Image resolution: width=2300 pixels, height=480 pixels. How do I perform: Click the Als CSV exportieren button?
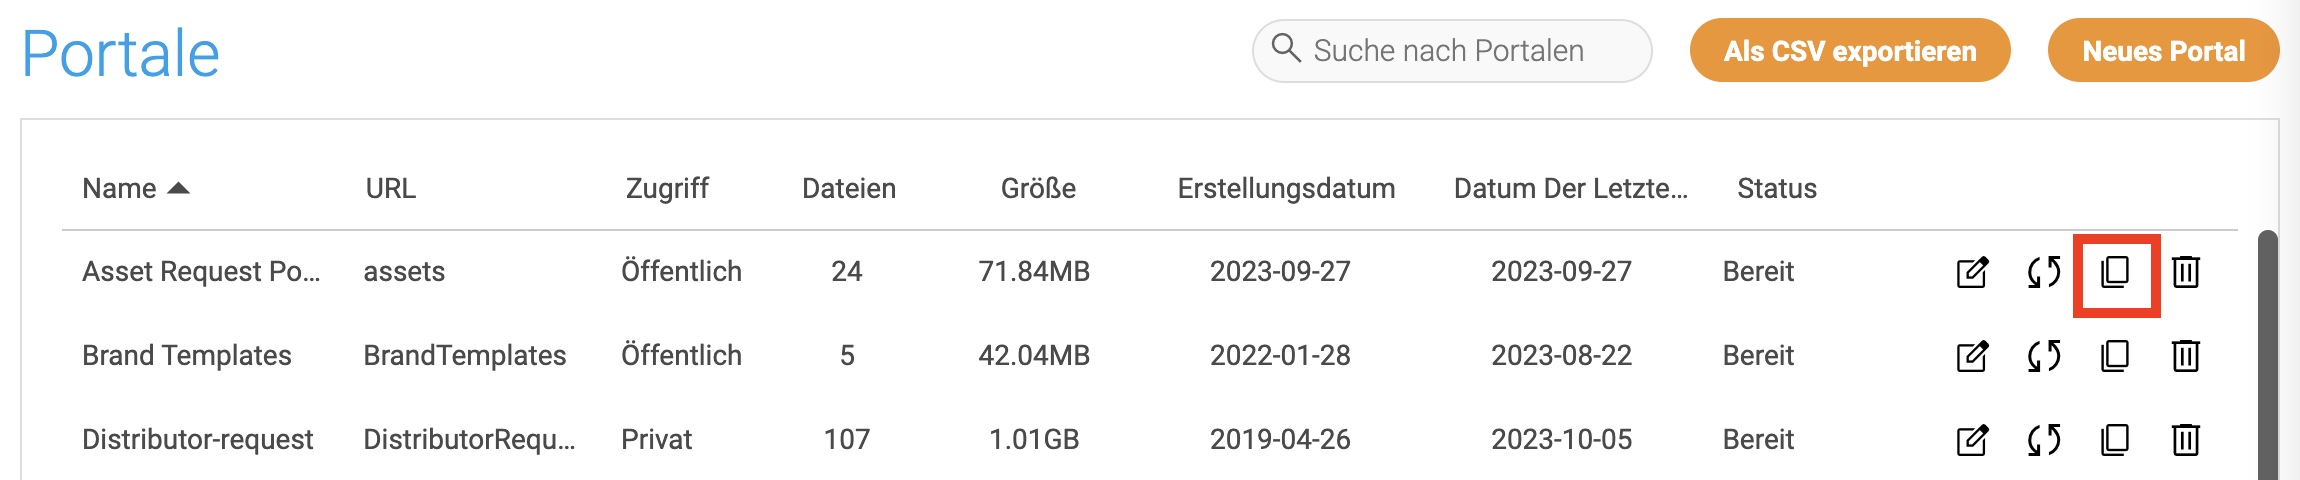(1850, 51)
